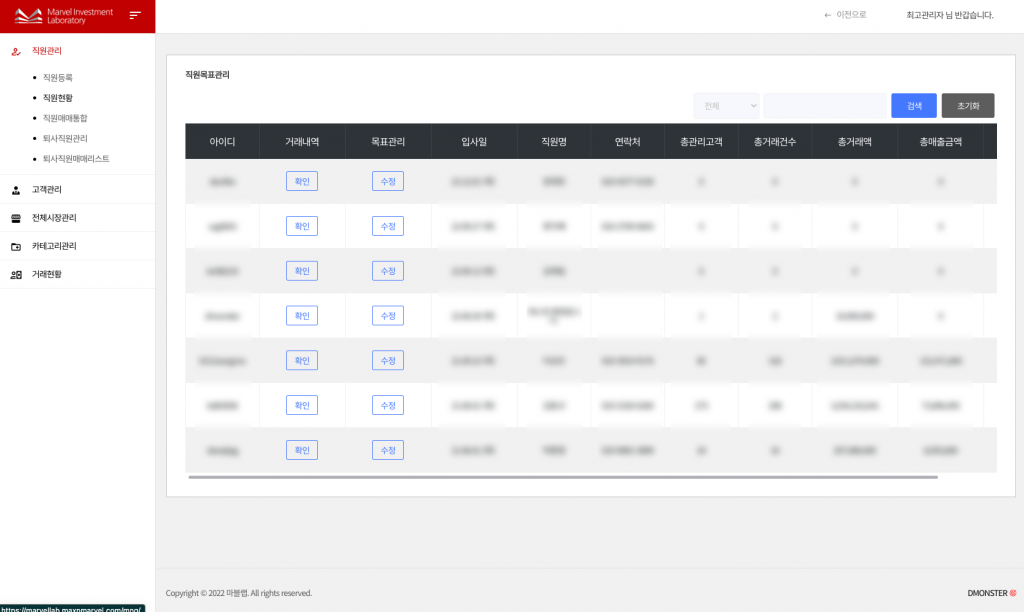Click the Marvel Investment Laboratory logo
The width and height of the screenshot is (1024, 612).
[65, 16]
